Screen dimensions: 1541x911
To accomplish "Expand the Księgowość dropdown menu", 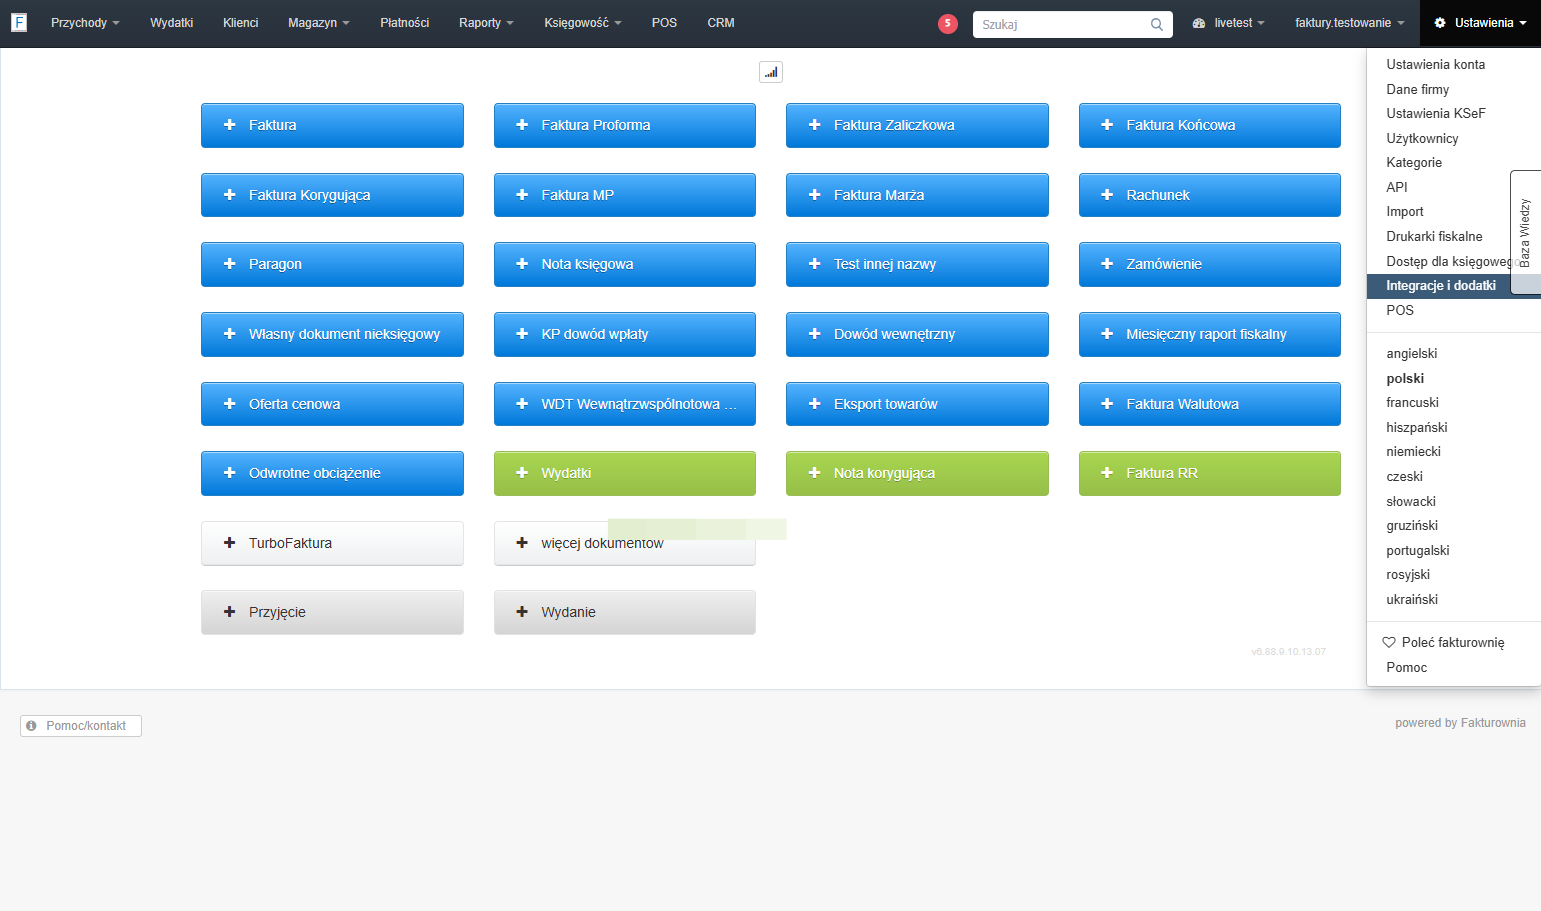I will click(583, 23).
